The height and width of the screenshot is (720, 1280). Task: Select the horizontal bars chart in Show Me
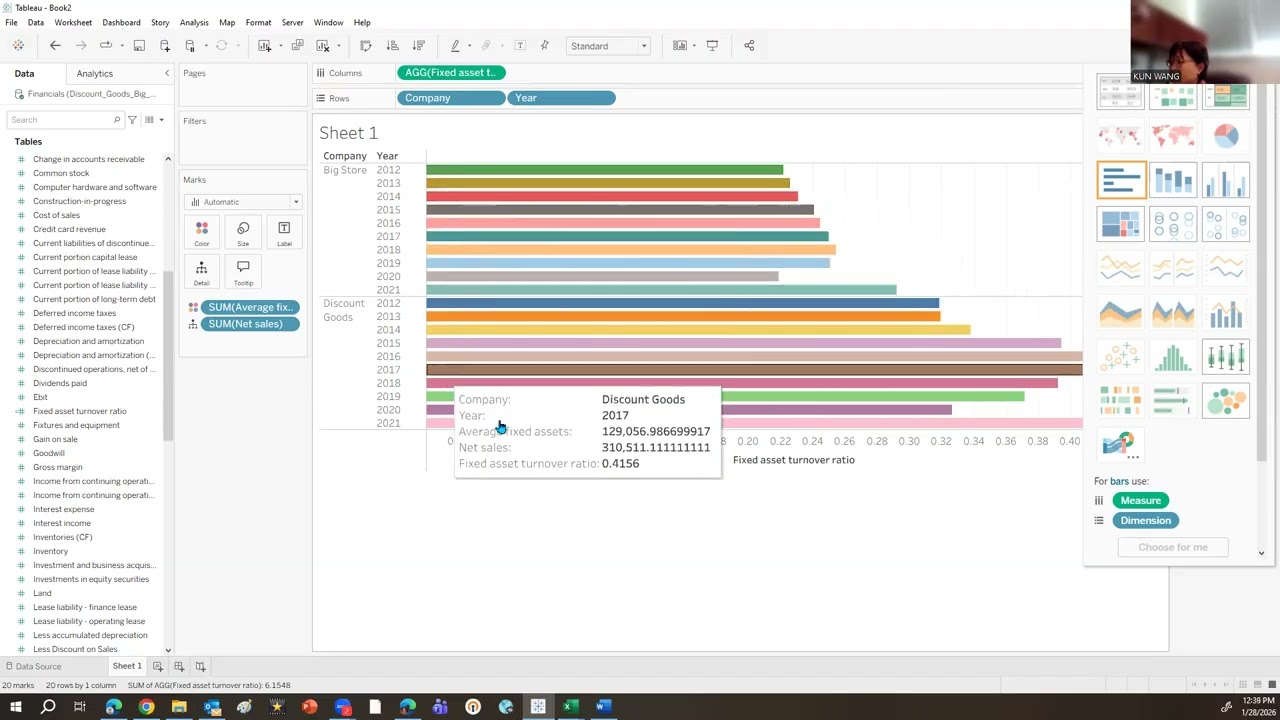1121,181
